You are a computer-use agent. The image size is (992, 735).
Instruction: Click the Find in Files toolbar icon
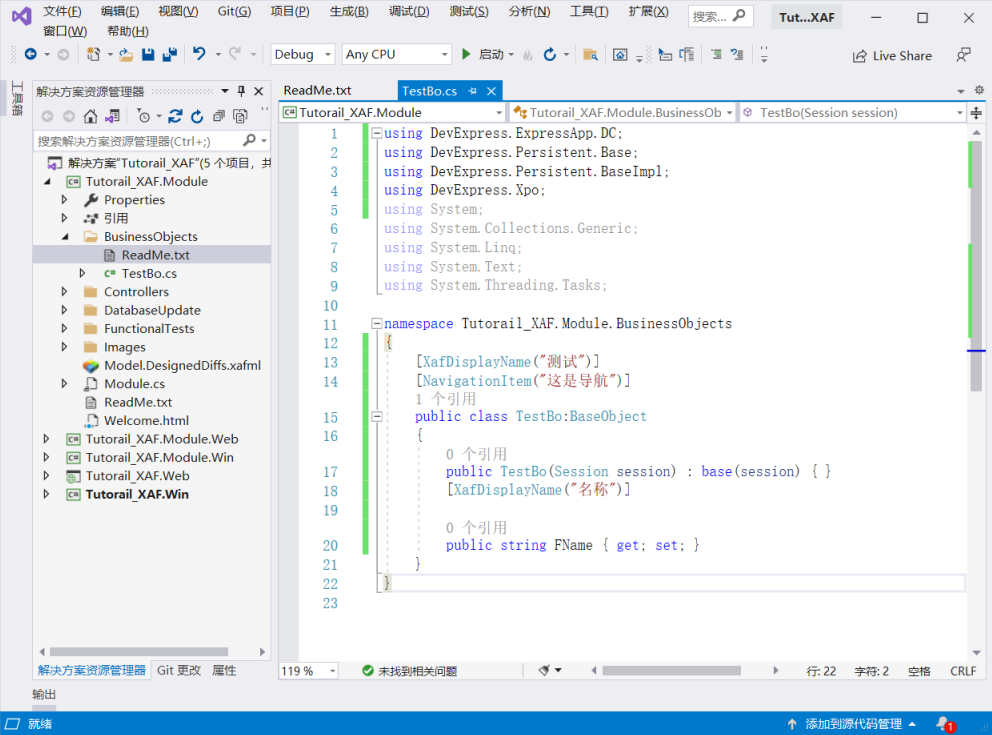click(x=590, y=55)
